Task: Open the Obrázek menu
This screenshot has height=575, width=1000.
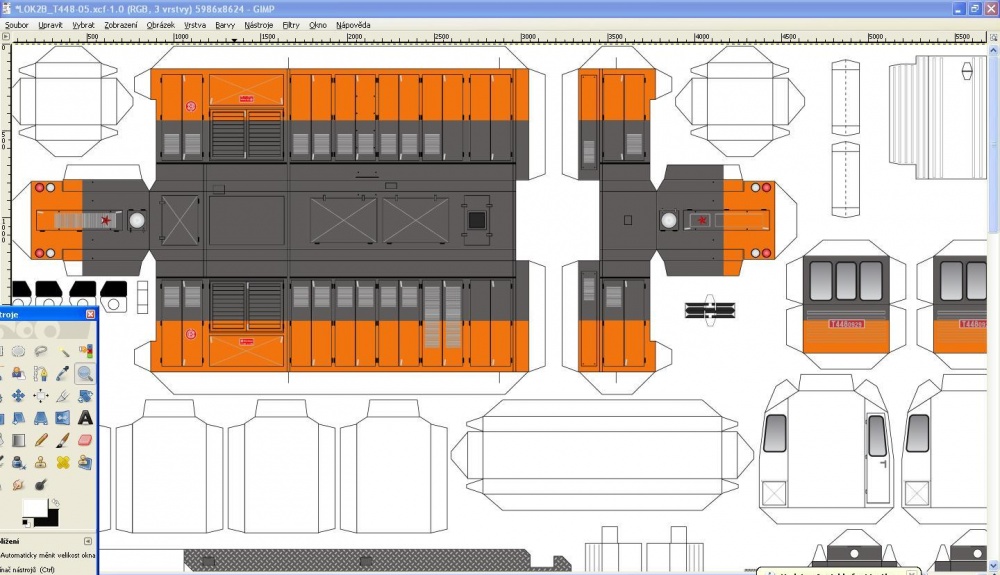Action: tap(160, 25)
